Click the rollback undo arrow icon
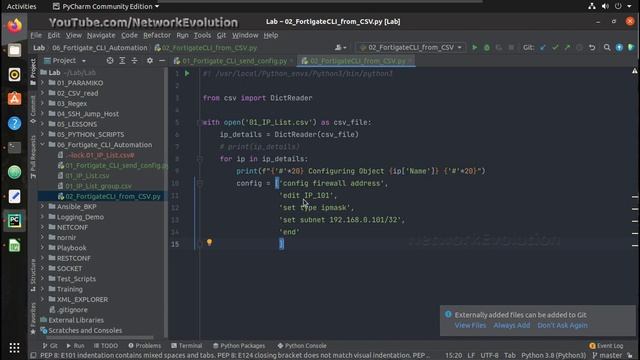The image size is (640, 360). (592, 48)
